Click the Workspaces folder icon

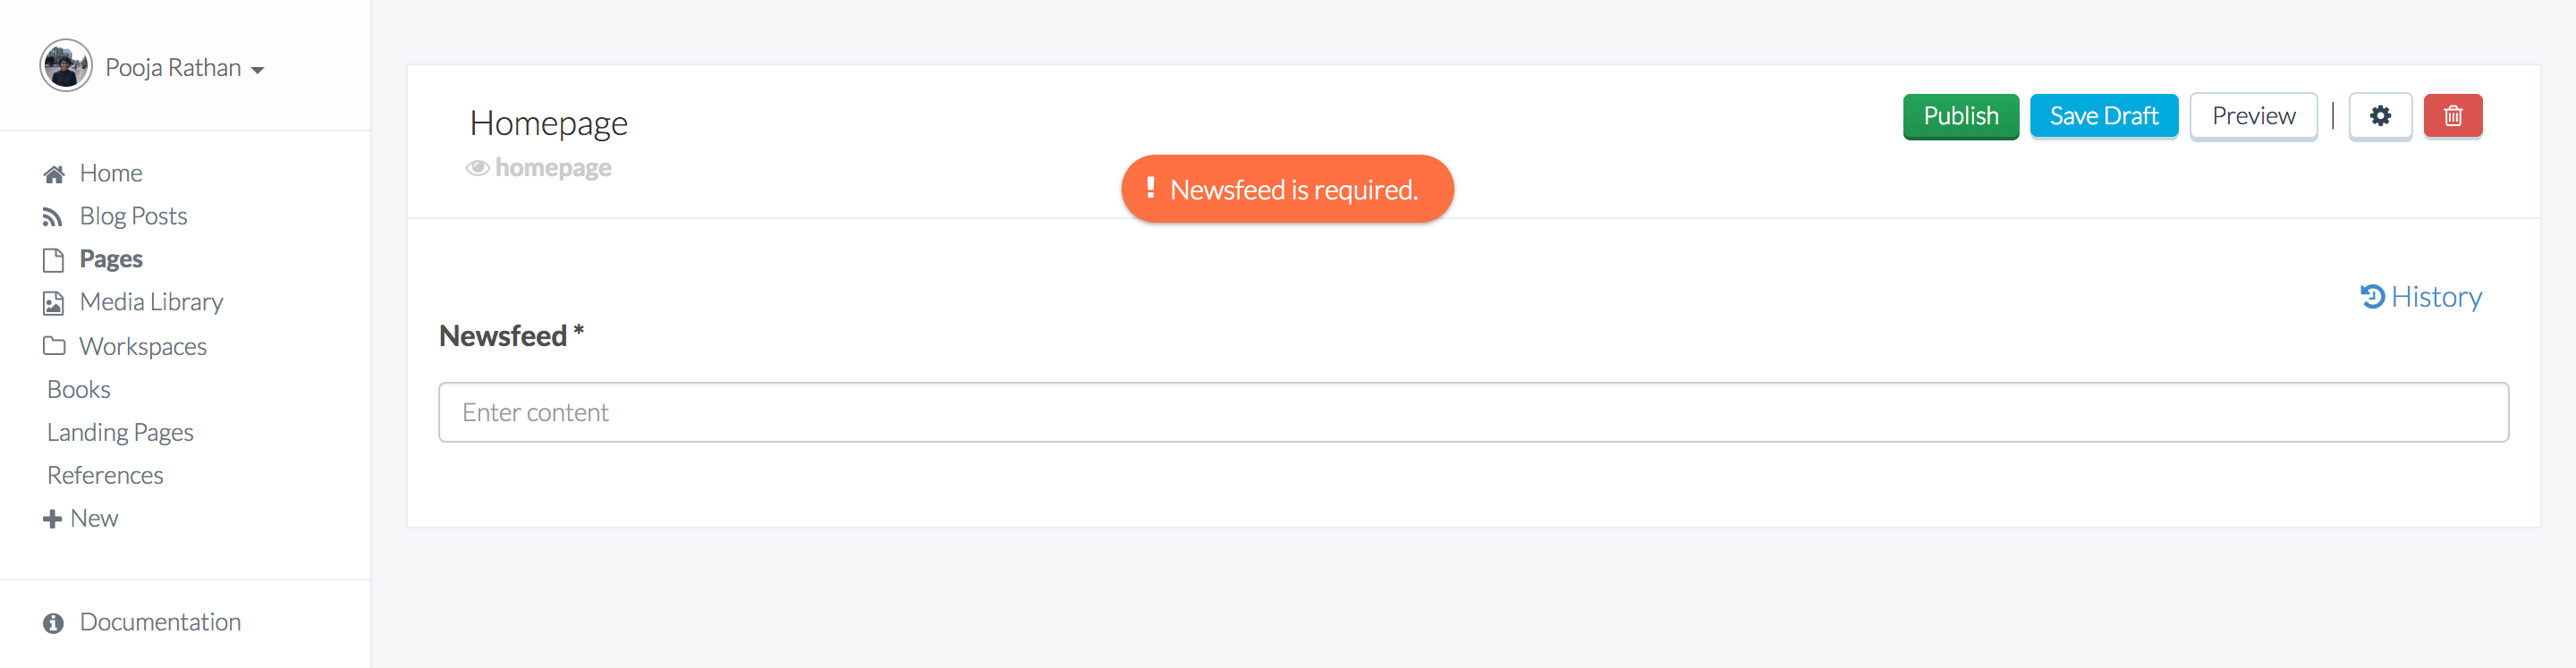coord(54,346)
